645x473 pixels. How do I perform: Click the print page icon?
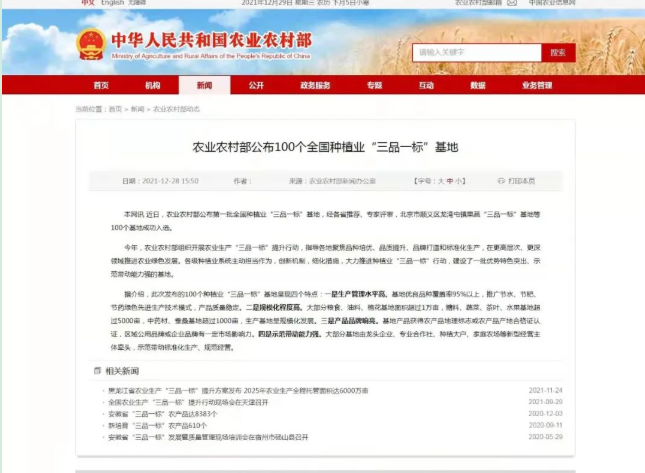point(503,181)
